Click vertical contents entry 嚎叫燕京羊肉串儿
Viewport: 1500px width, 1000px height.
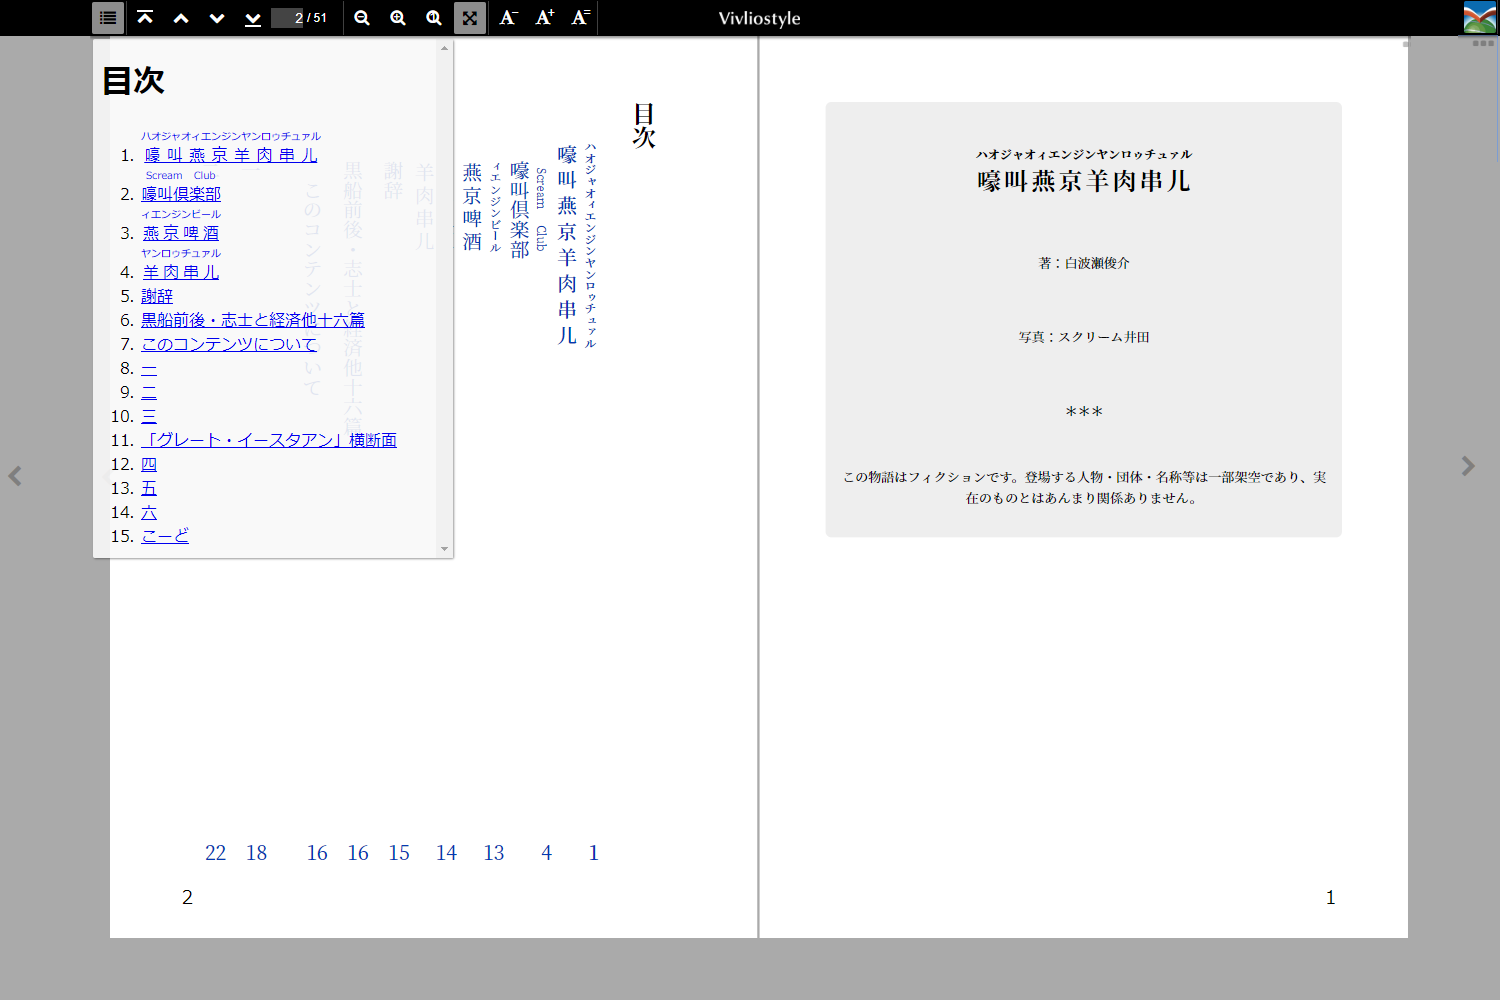click(x=568, y=245)
